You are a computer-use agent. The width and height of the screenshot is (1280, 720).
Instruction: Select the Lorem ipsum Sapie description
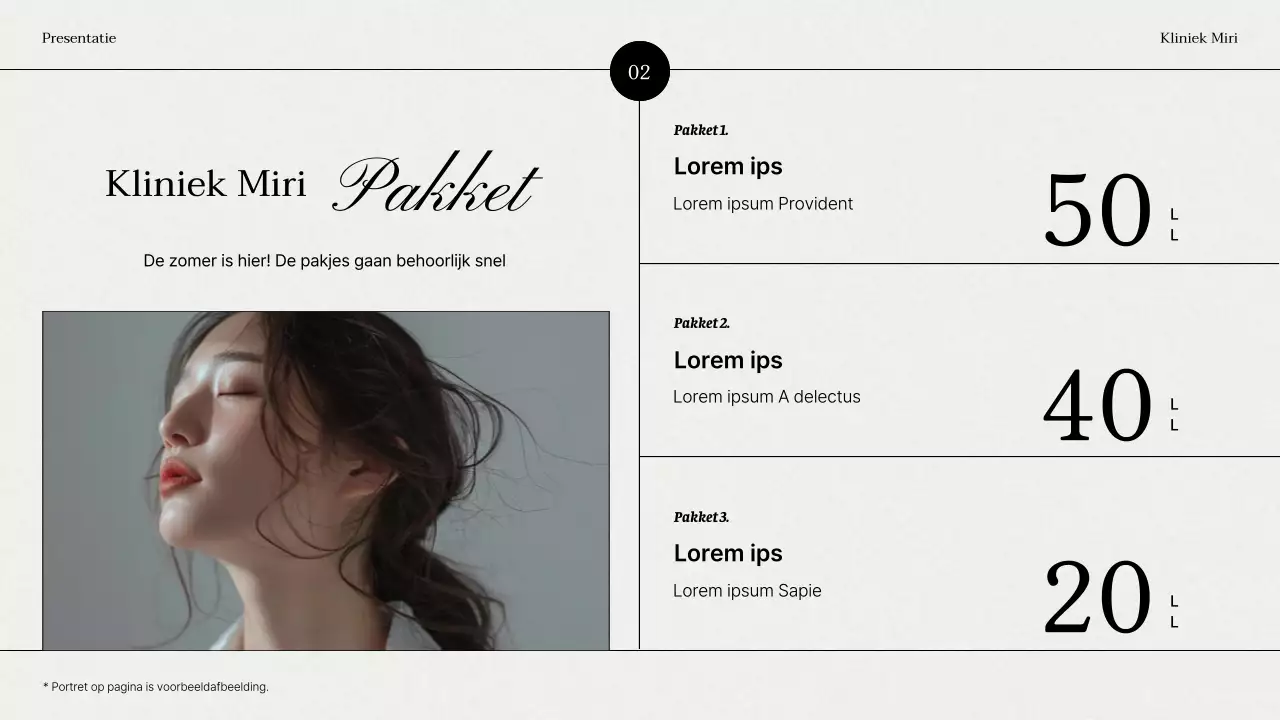click(x=747, y=591)
